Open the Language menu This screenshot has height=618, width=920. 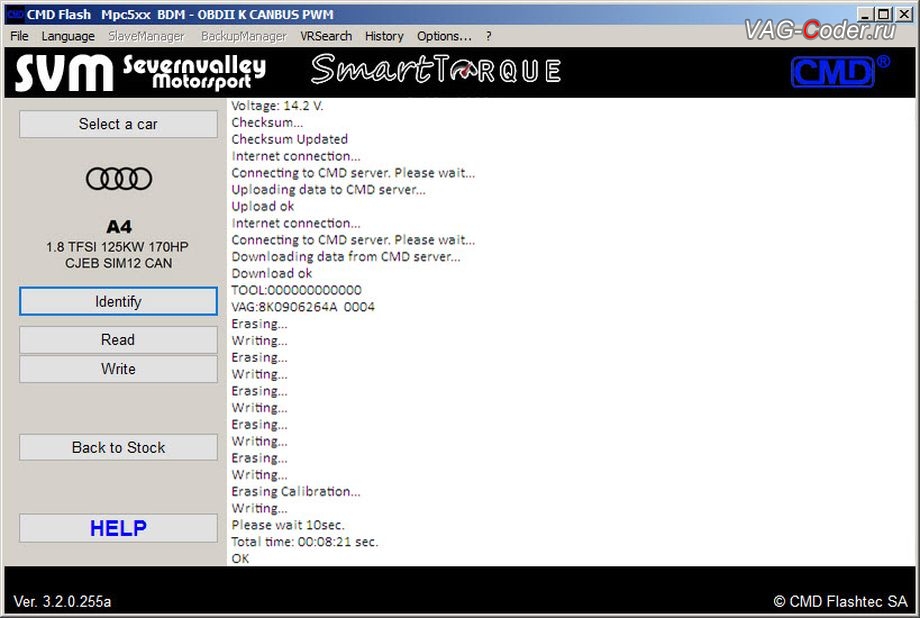pos(67,36)
